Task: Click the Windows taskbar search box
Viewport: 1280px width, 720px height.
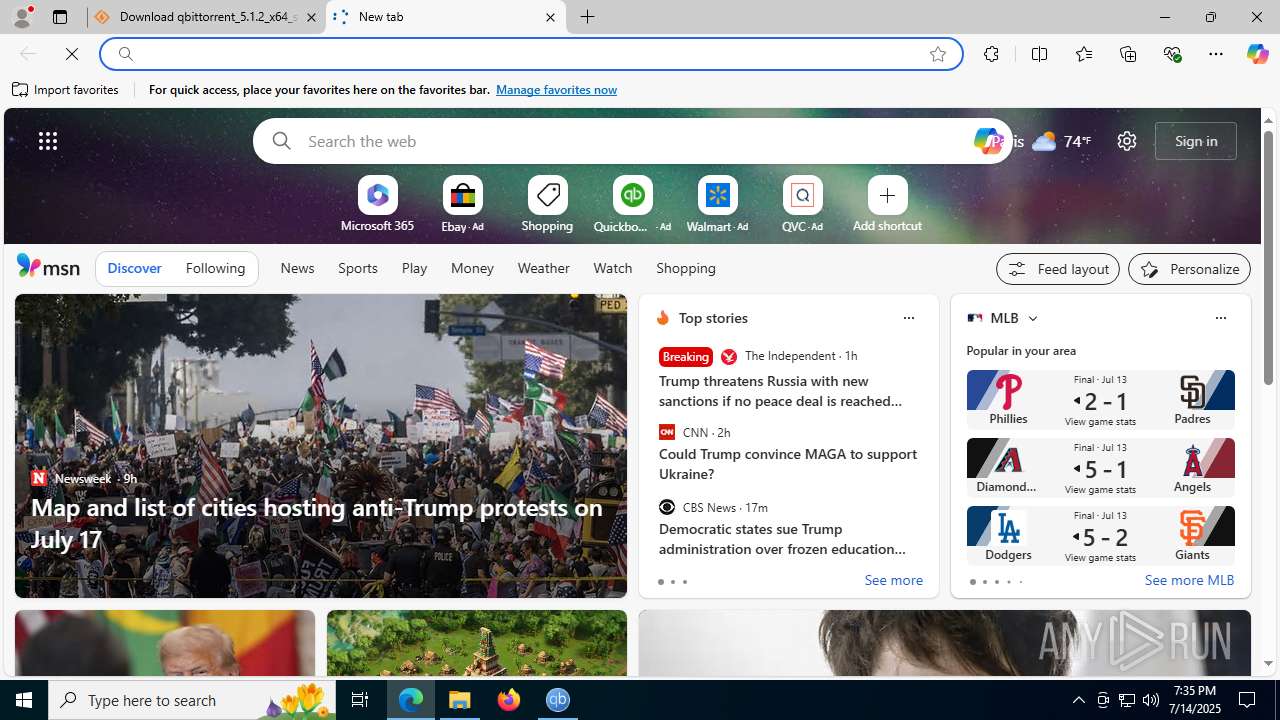Action: click(x=190, y=700)
